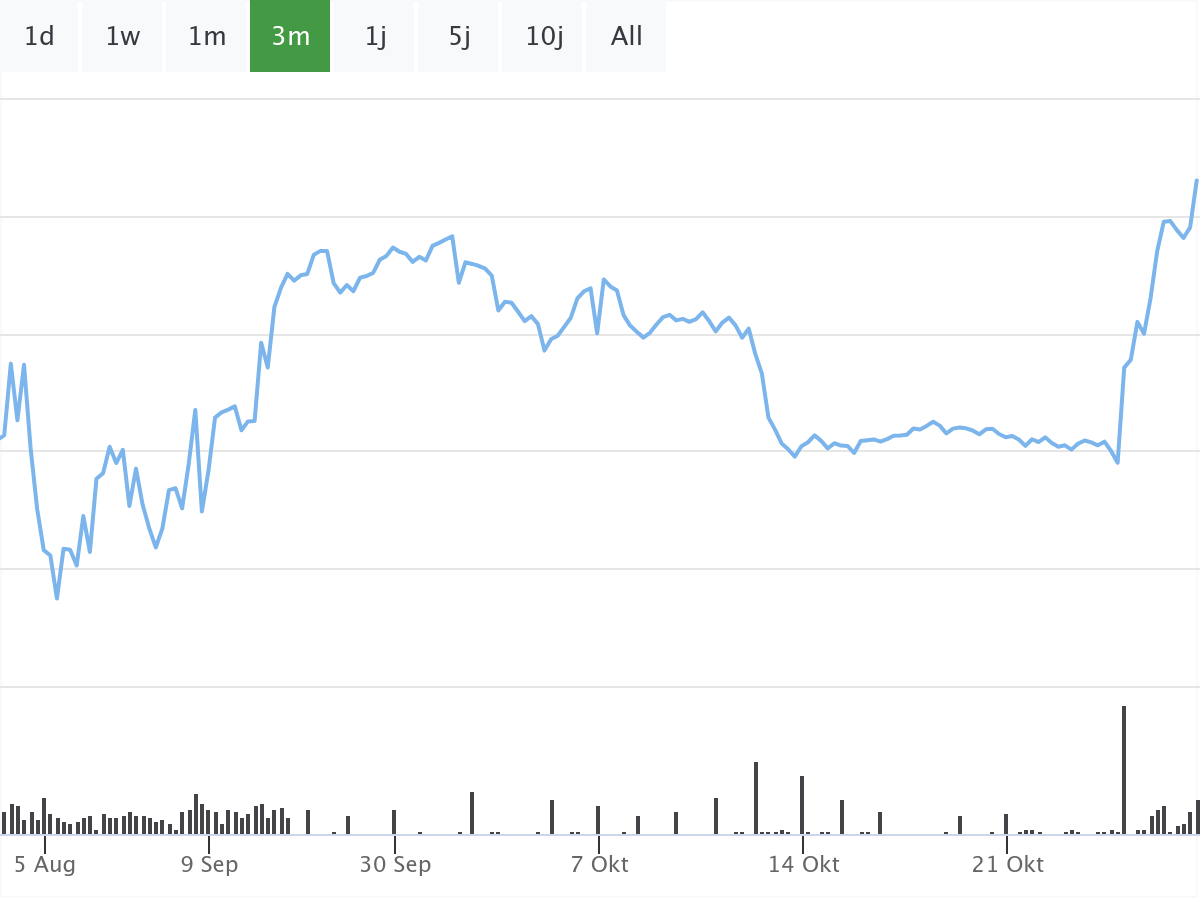Viewport: 1200px width, 900px height.
Task: Show the All time range
Action: click(627, 37)
